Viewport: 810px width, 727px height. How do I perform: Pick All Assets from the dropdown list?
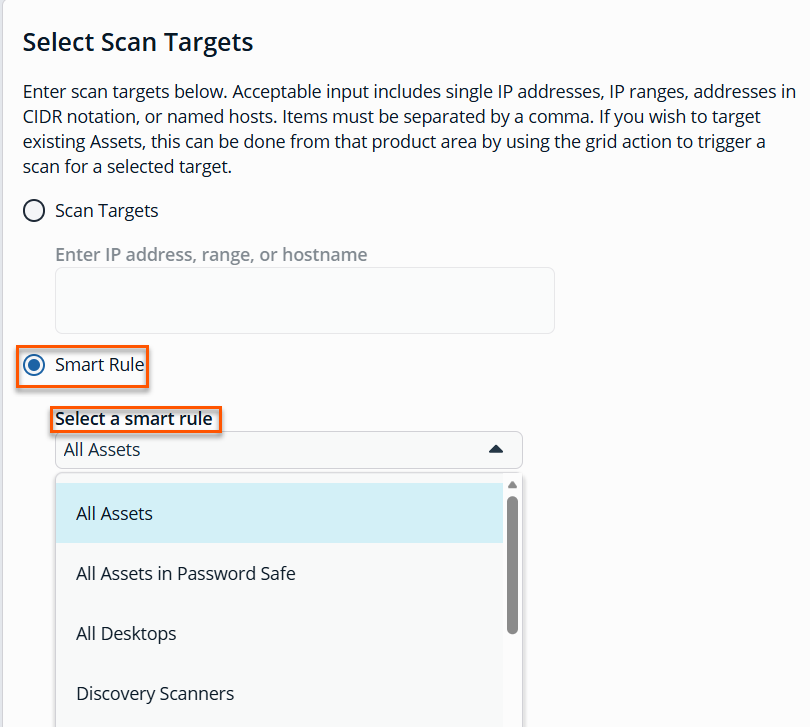click(115, 514)
